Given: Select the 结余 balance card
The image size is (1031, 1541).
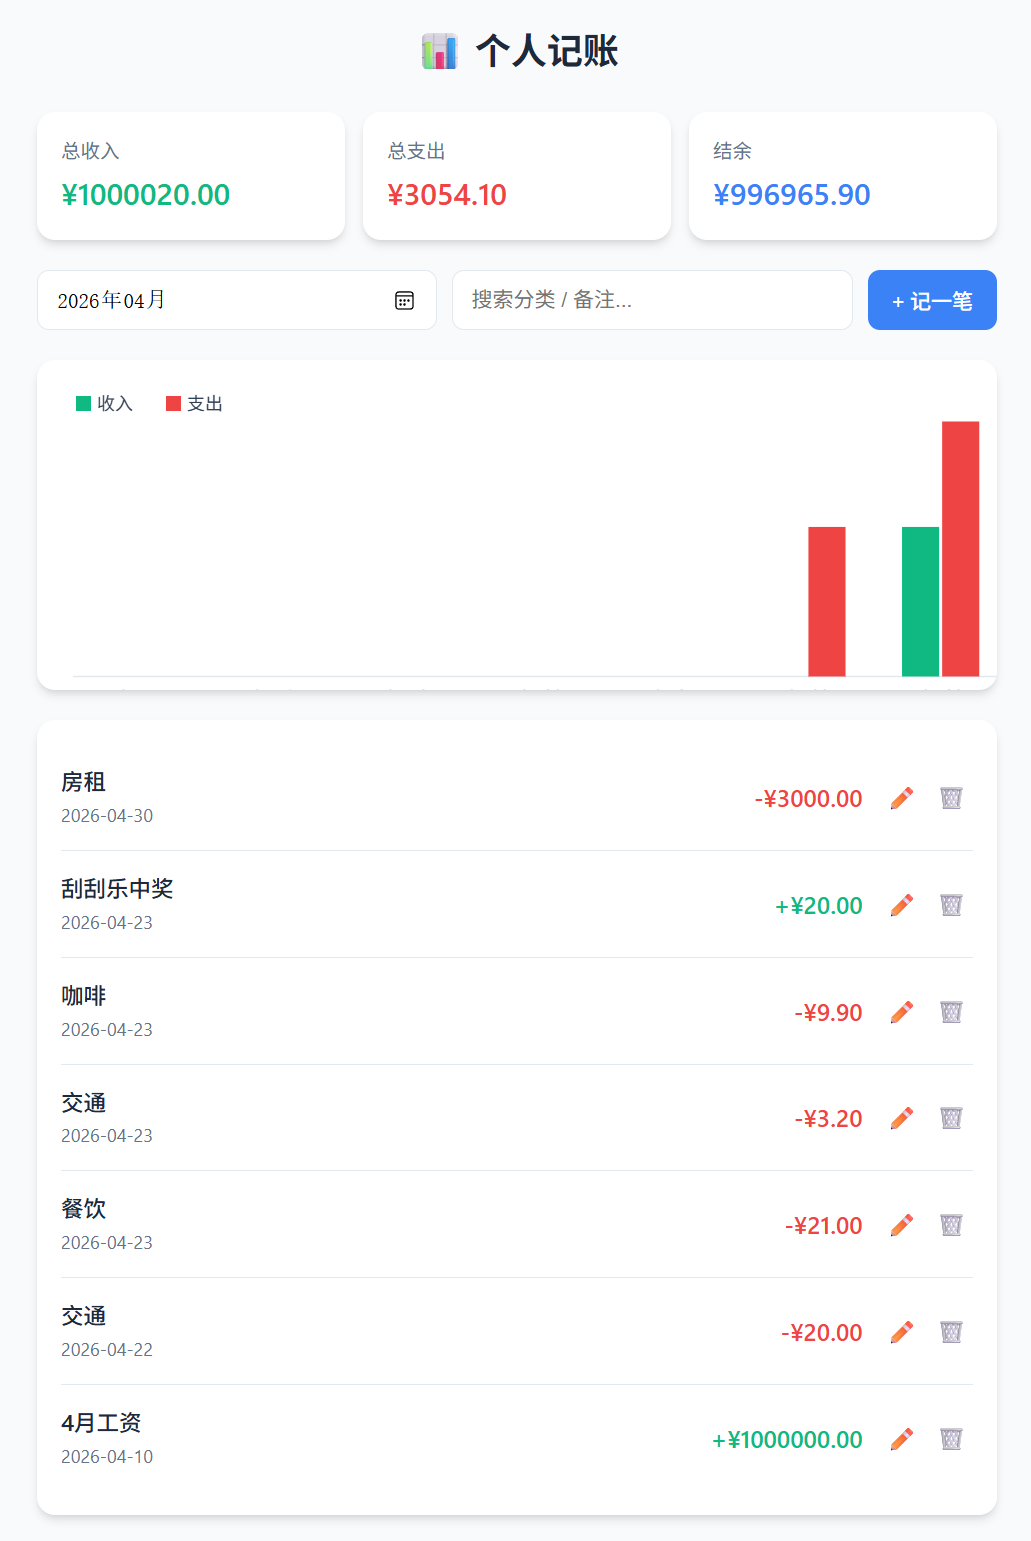Looking at the screenshot, I should (842, 176).
